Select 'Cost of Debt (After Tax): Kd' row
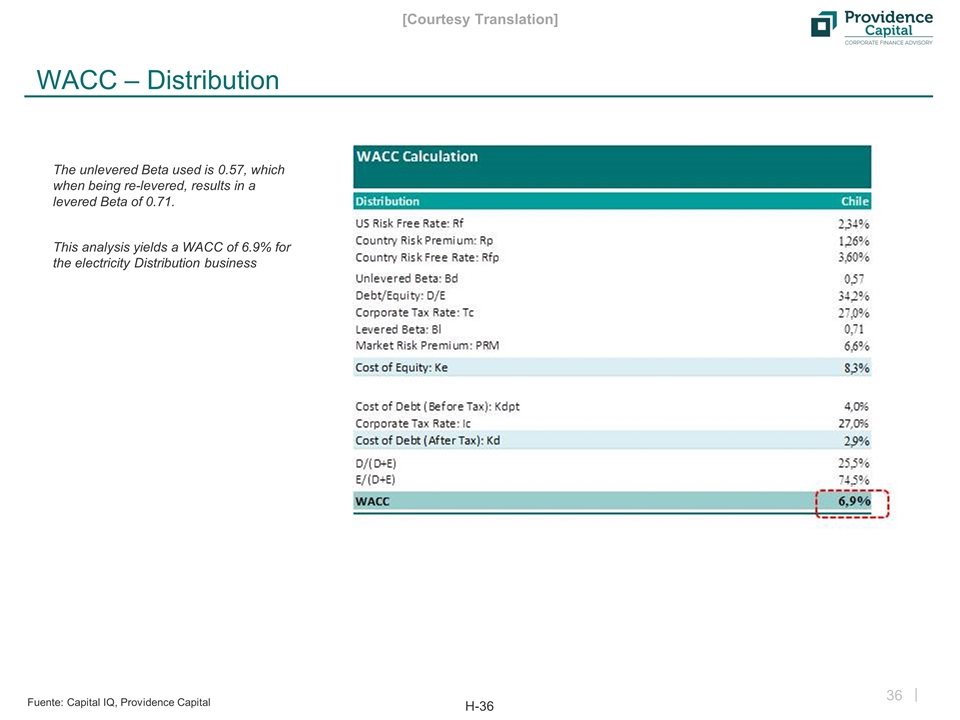This screenshot has width=960, height=720. (x=428, y=441)
